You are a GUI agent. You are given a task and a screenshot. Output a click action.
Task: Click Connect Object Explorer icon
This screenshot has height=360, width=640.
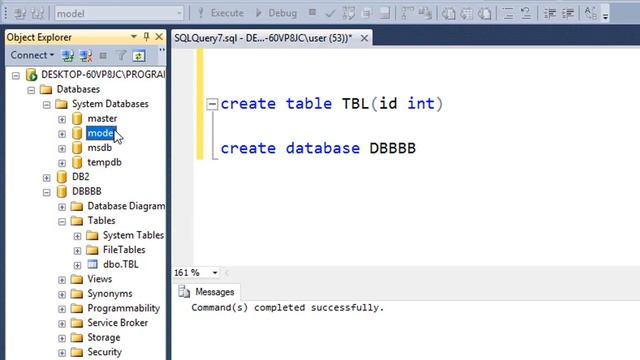click(x=68, y=56)
